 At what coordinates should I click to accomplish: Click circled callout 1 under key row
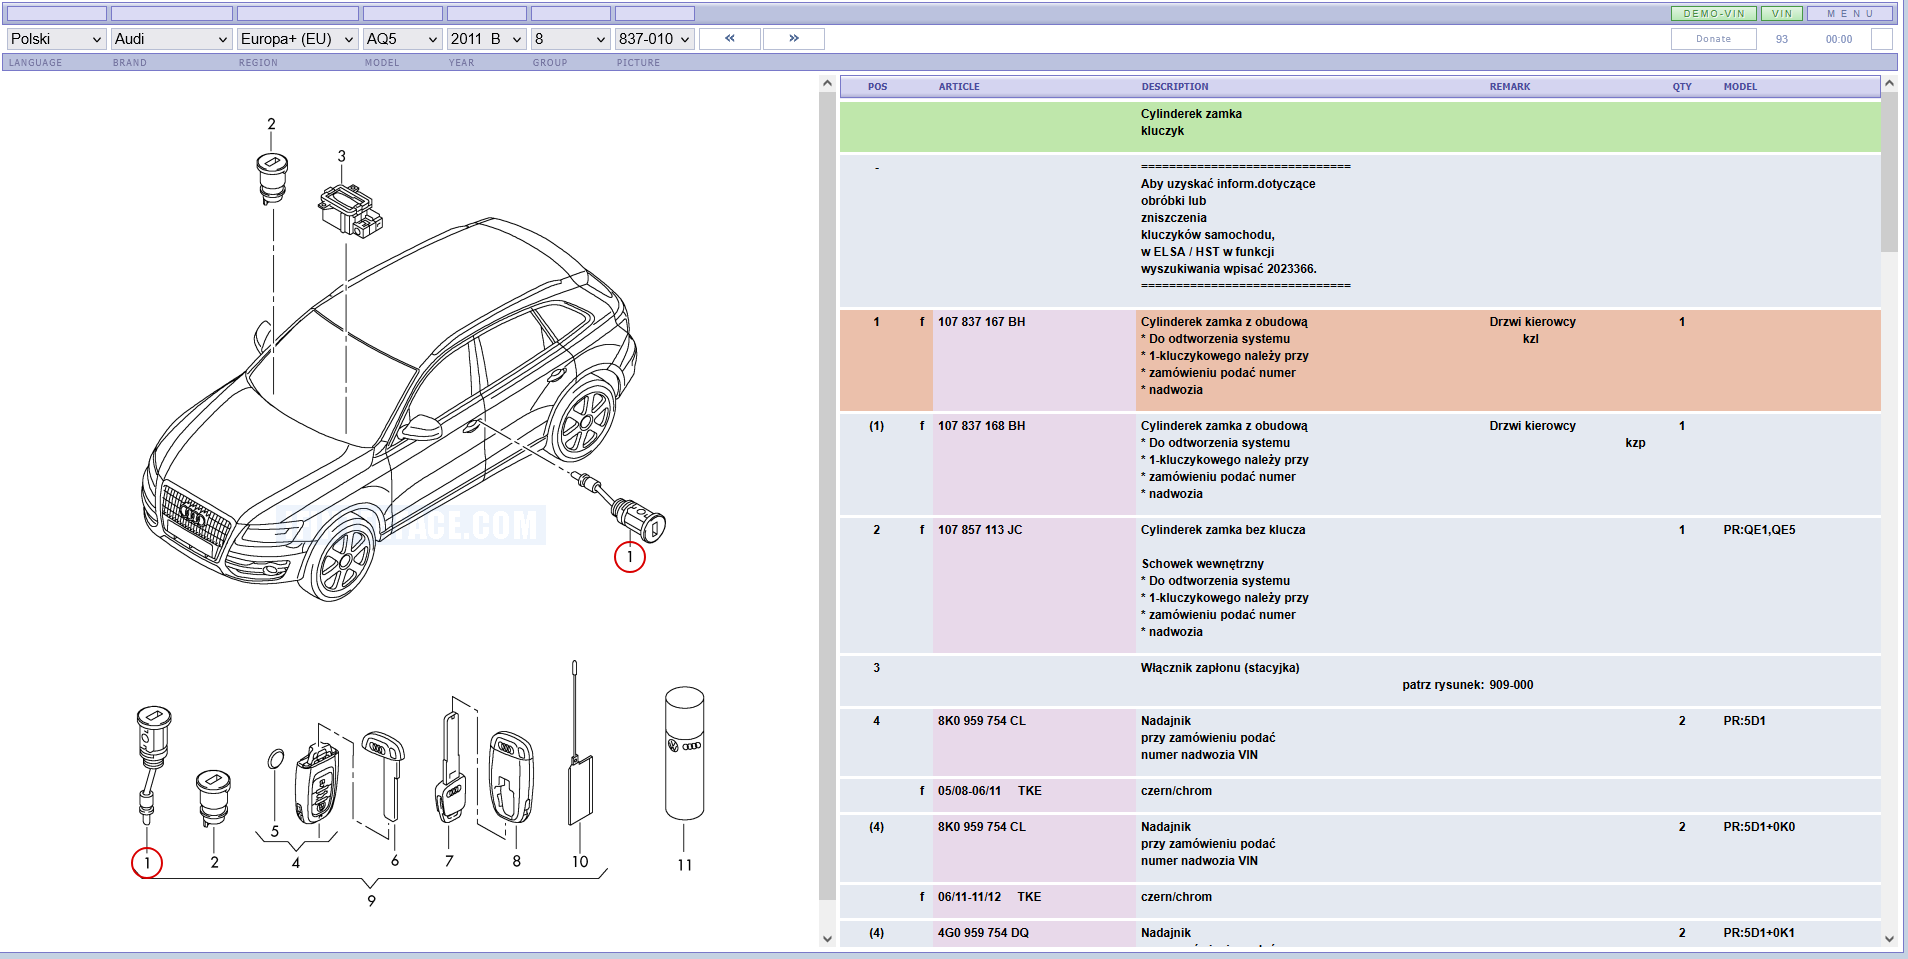click(147, 862)
